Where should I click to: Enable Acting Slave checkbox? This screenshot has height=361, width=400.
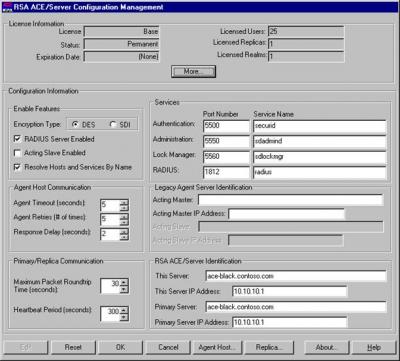pos(18,153)
